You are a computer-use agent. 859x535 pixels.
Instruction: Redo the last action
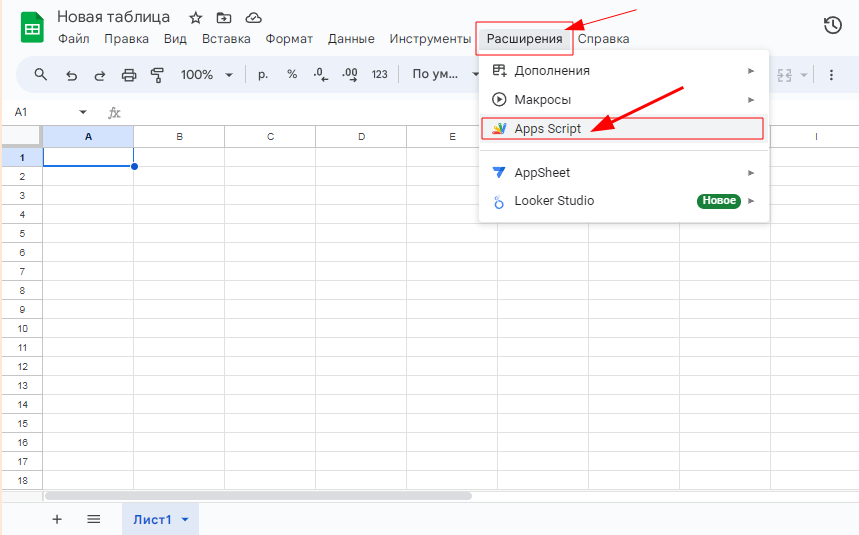pyautogui.click(x=100, y=75)
